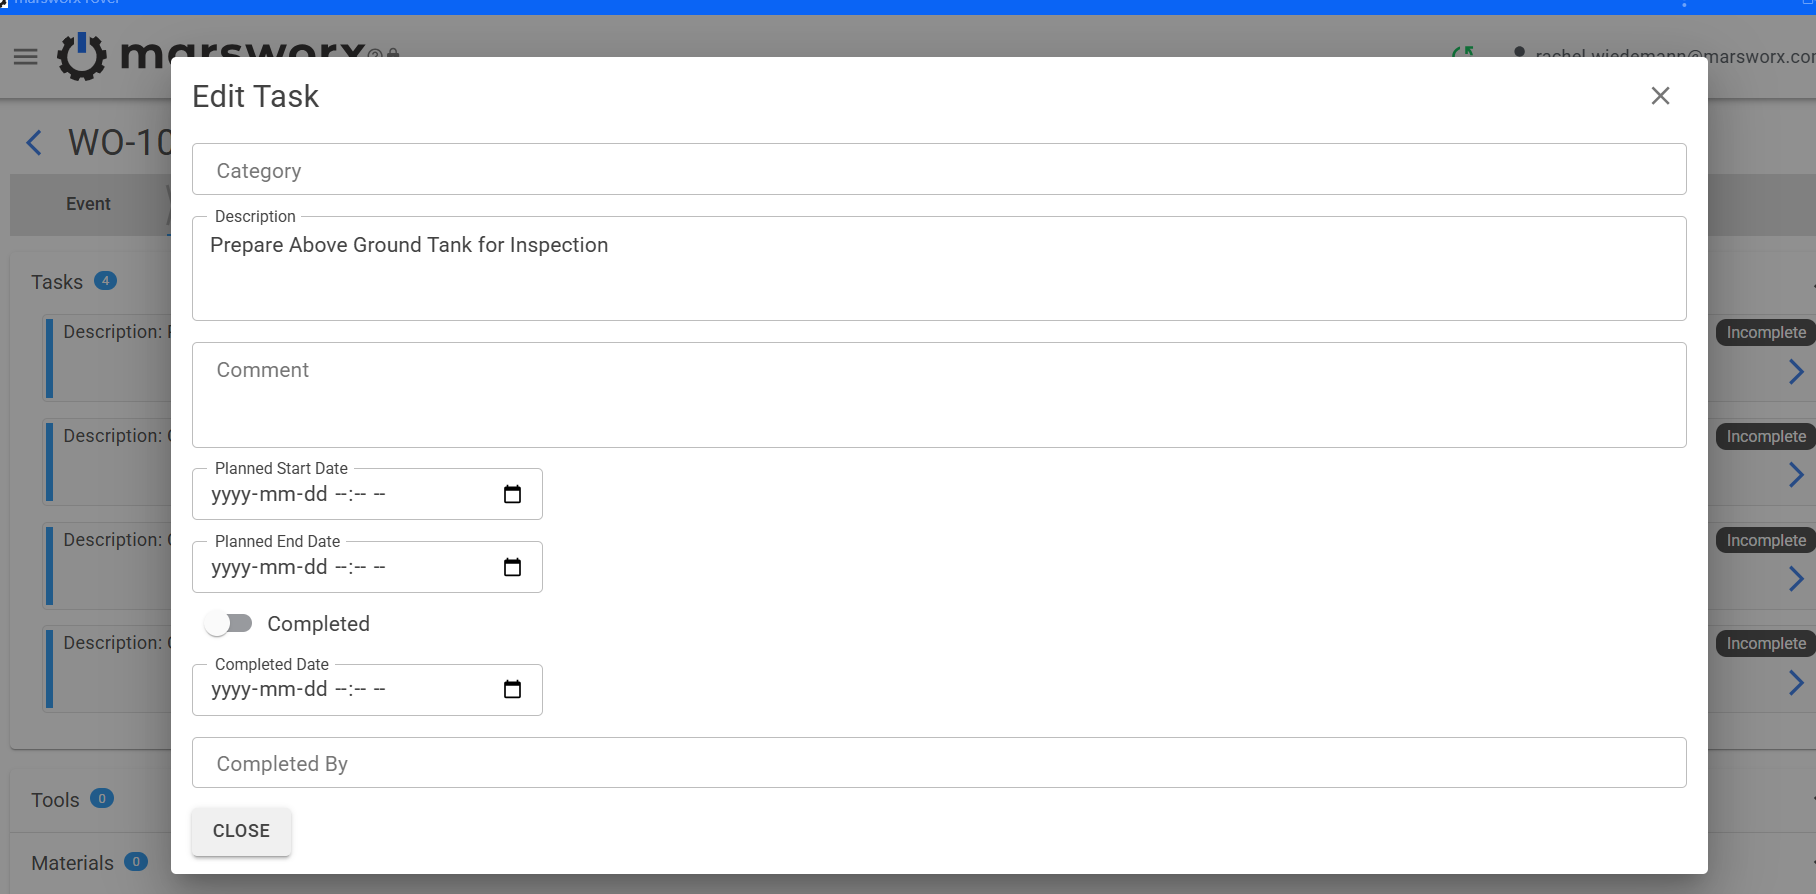
Task: Click first task's Incomplete status chip
Action: pos(1766,333)
